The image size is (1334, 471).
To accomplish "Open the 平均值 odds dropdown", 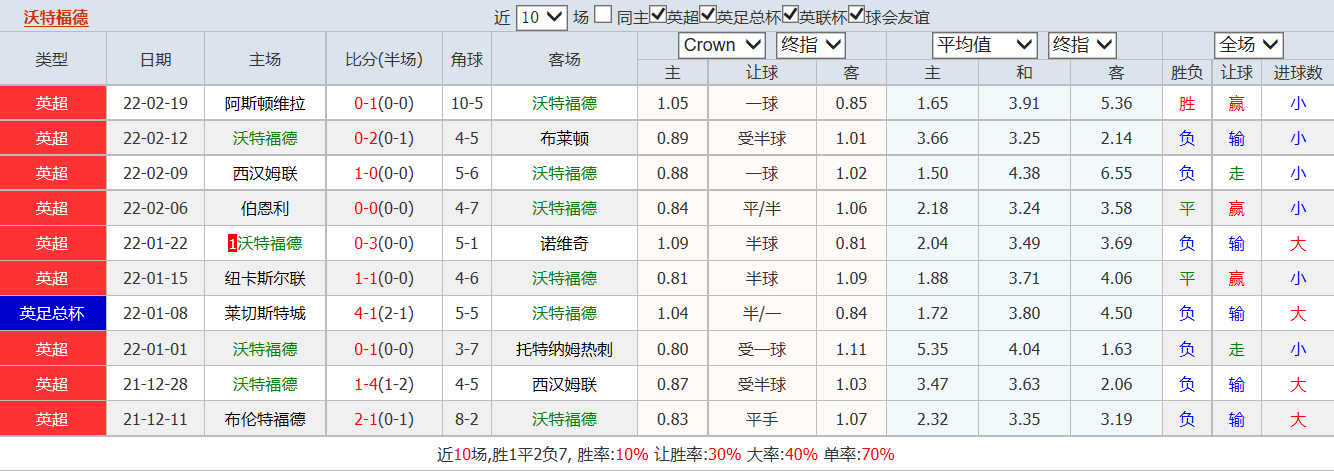I will (x=984, y=45).
